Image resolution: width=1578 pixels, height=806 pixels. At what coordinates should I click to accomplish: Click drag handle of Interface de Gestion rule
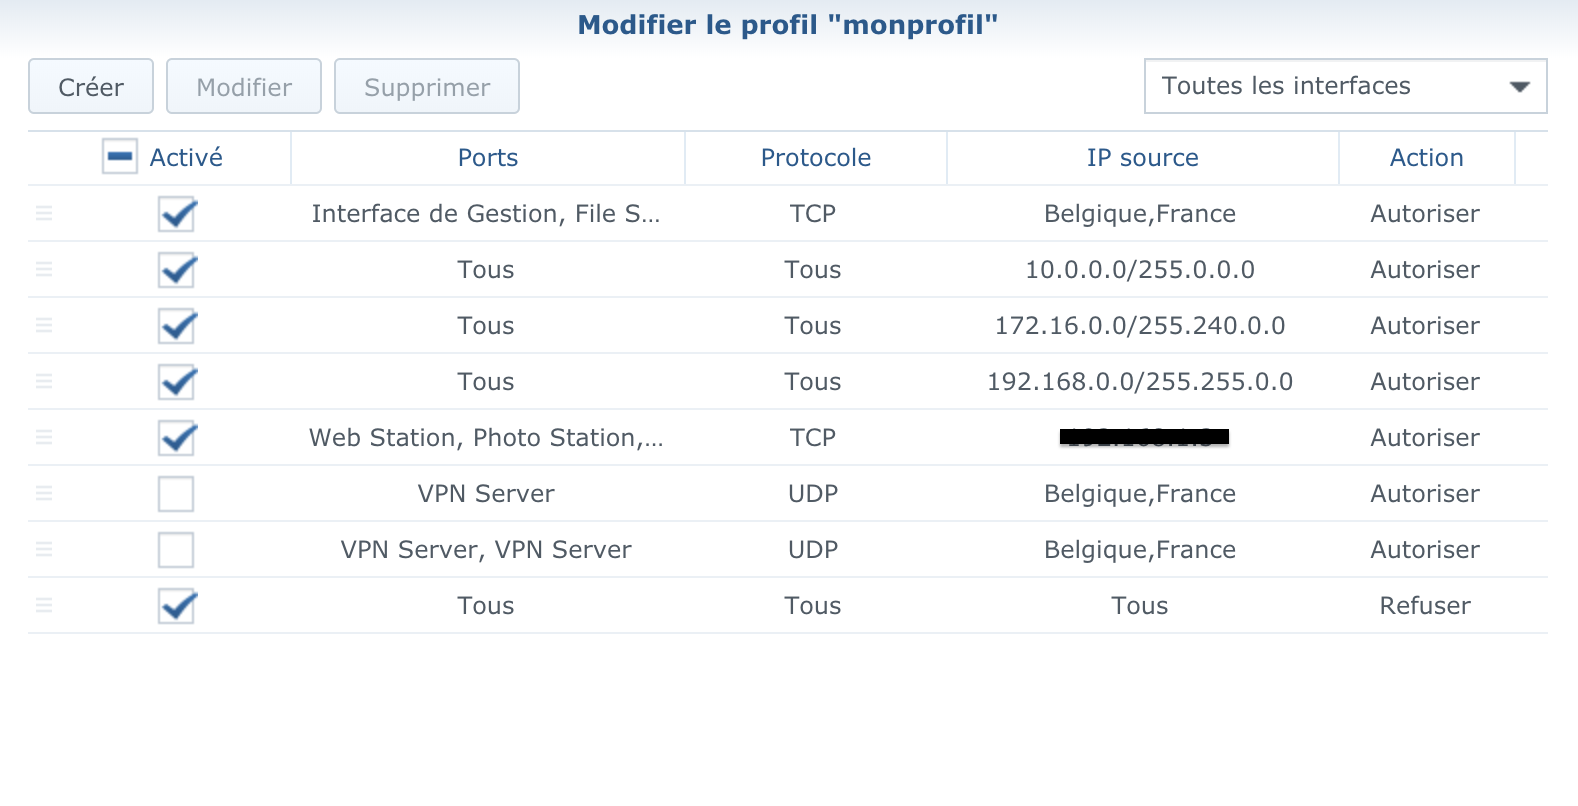pos(44,213)
